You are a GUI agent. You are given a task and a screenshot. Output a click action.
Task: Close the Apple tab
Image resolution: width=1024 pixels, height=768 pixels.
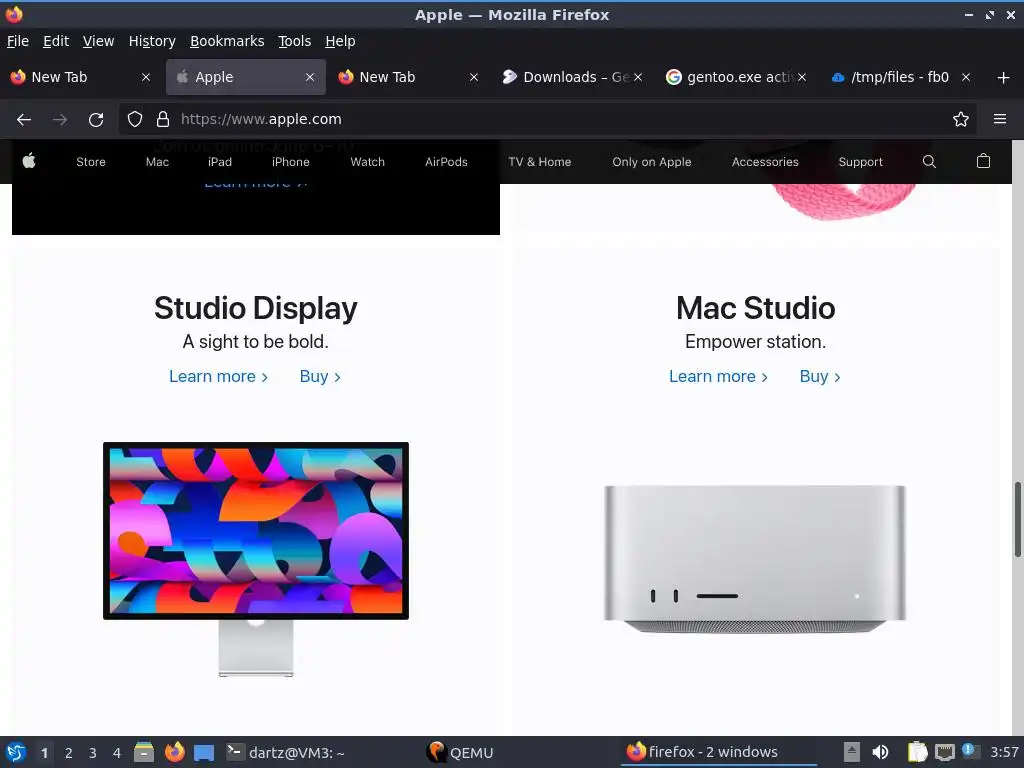[310, 77]
